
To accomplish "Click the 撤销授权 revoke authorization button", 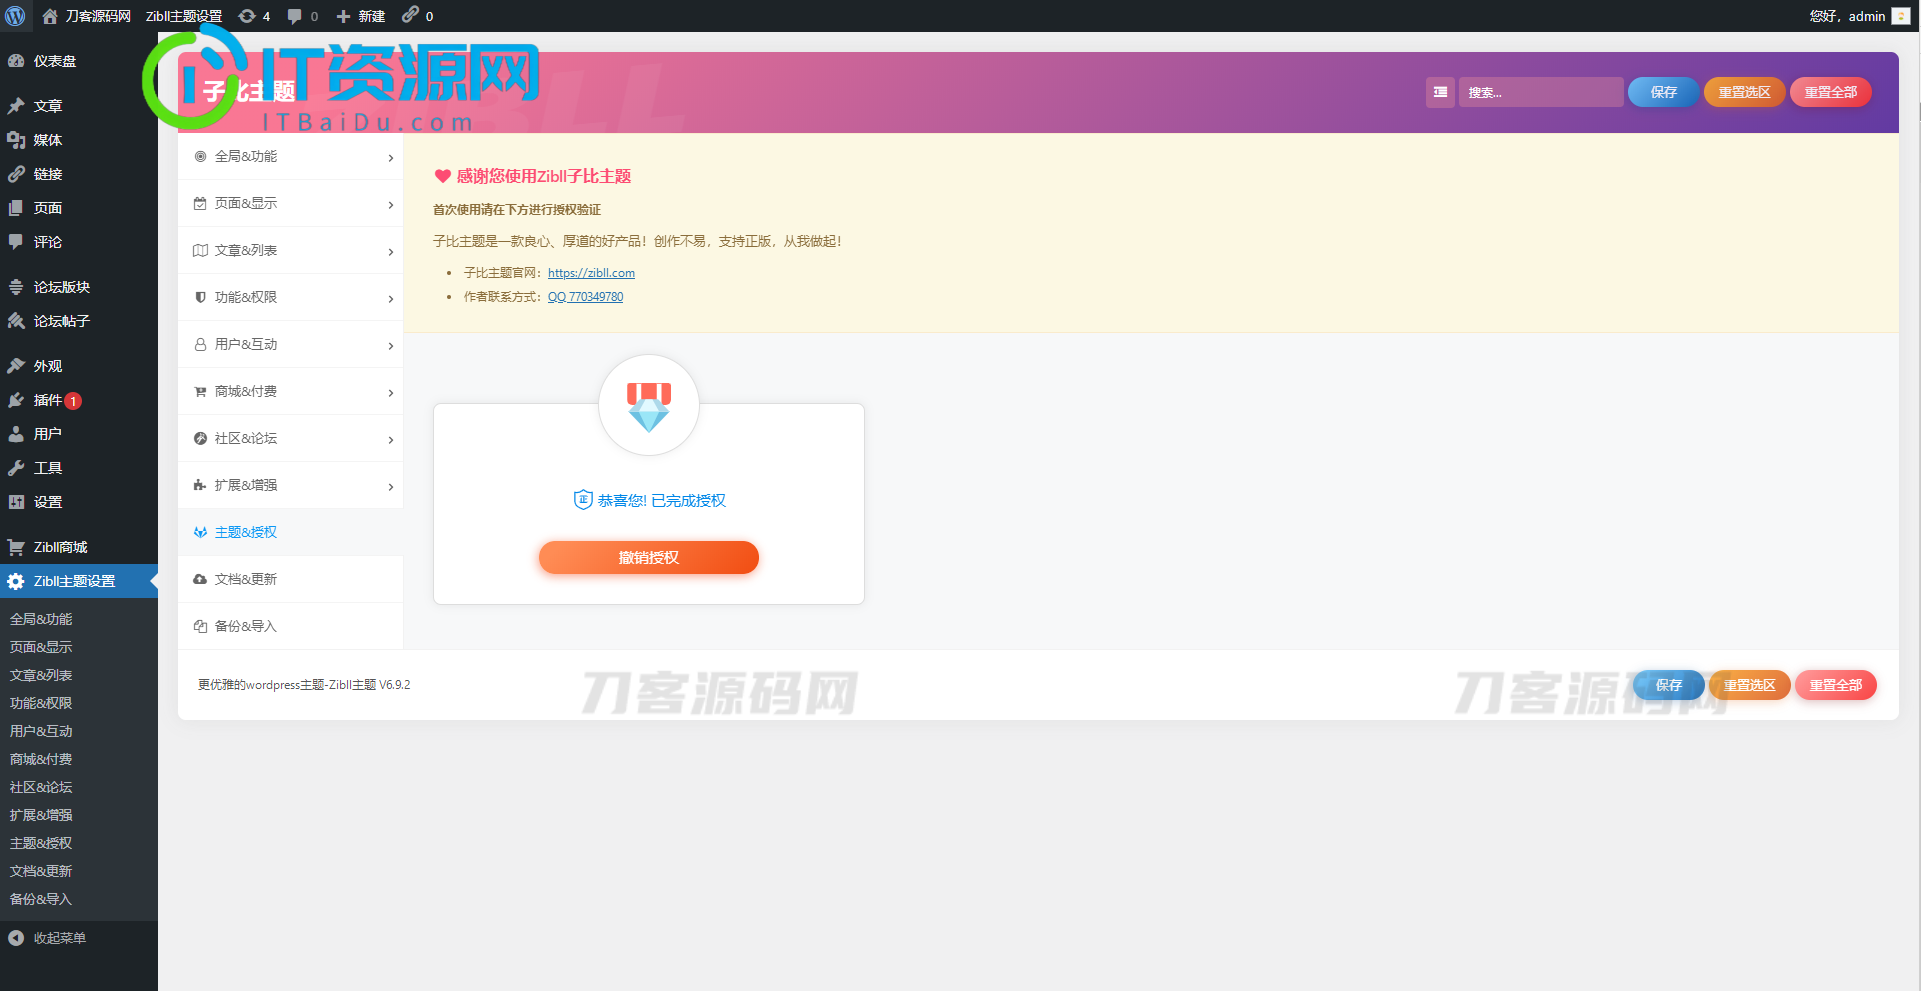I will (649, 558).
